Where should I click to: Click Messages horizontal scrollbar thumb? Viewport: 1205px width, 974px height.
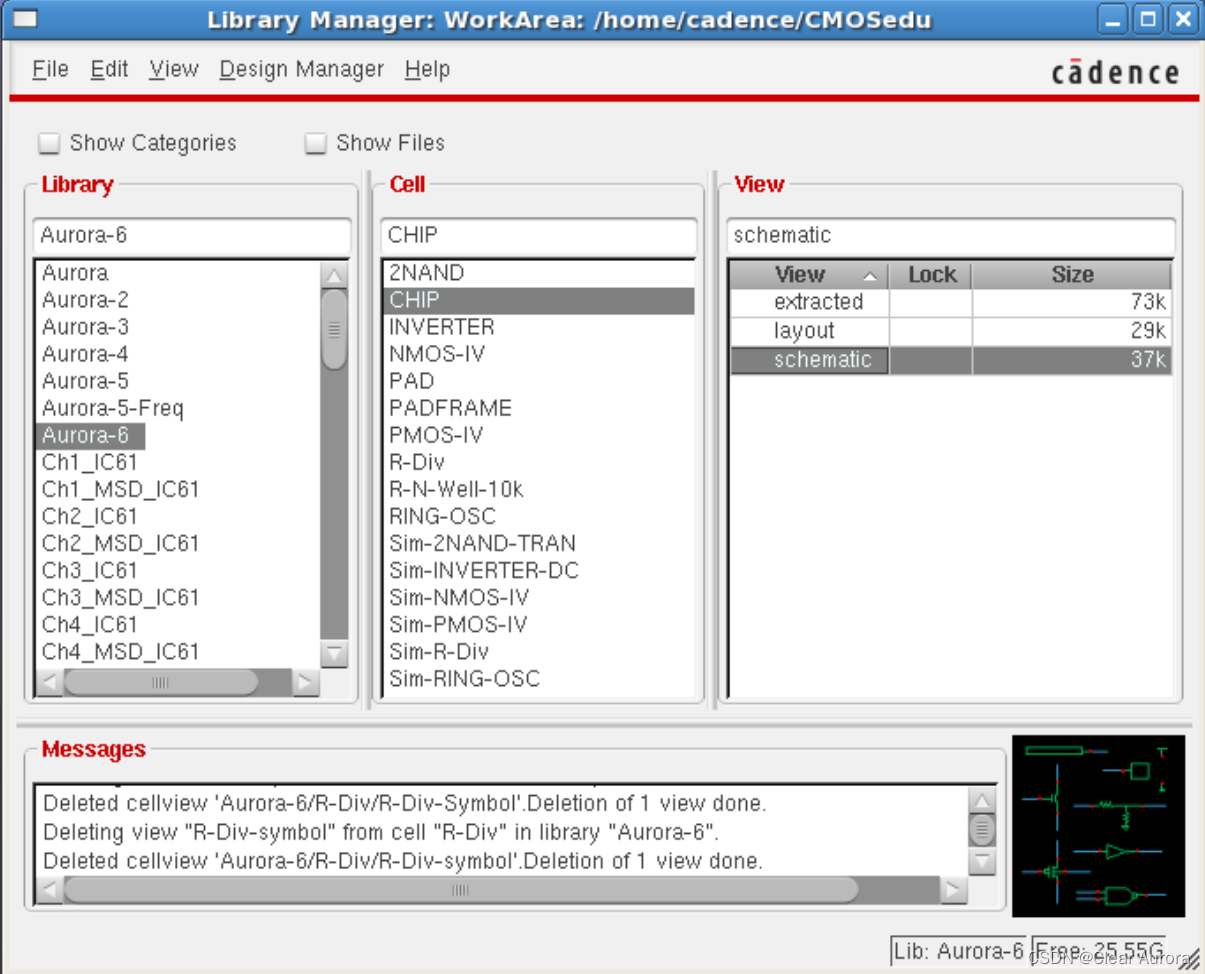point(460,890)
